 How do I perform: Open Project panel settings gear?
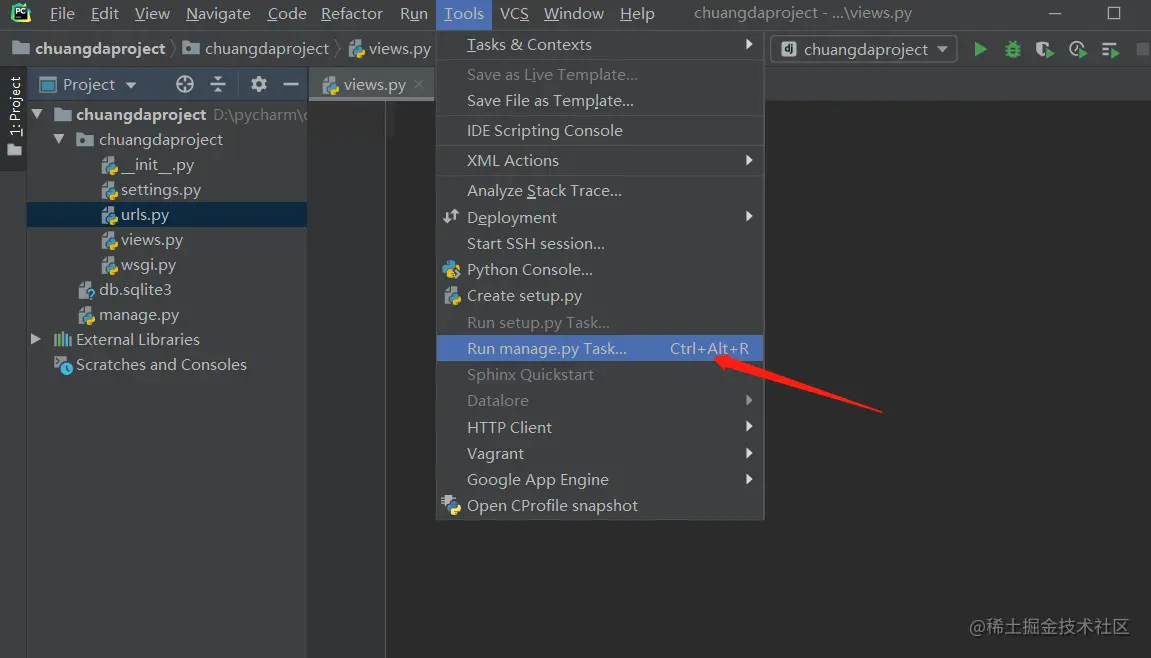[x=258, y=84]
